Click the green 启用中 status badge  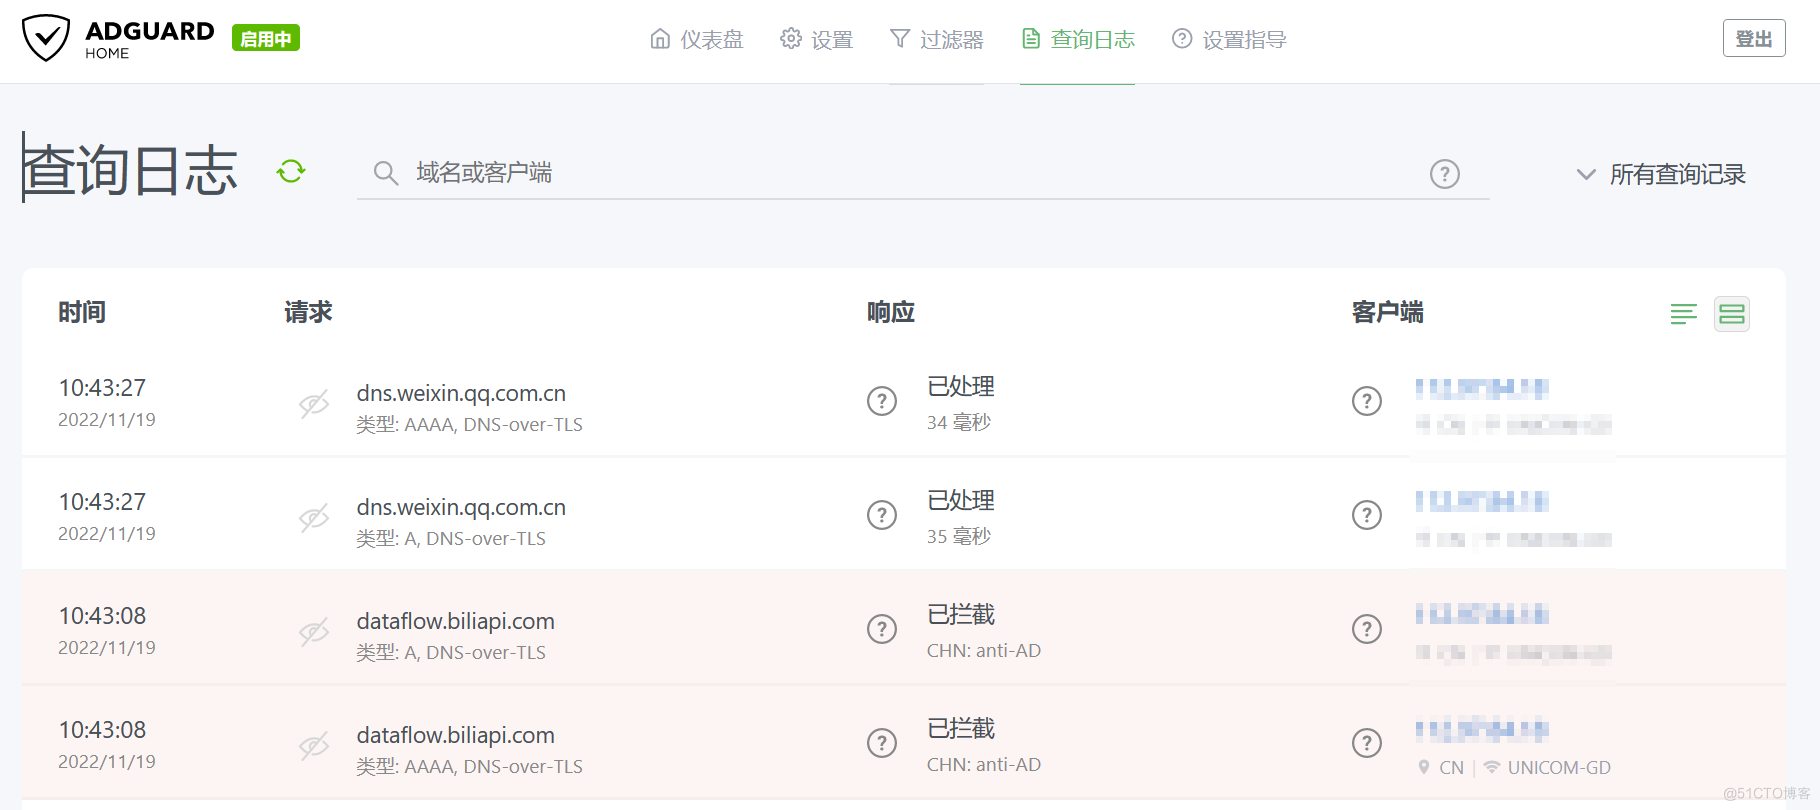[x=265, y=37]
